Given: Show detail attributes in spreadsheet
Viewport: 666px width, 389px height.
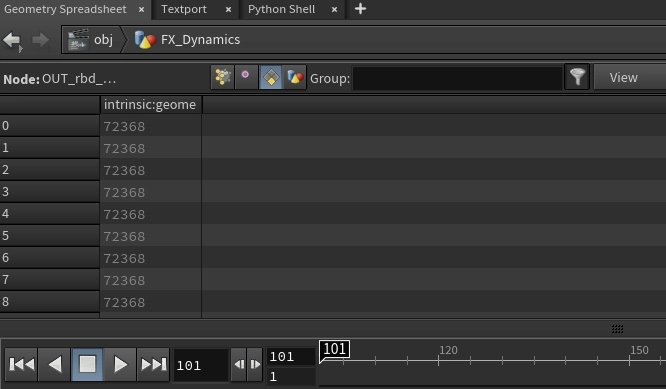Looking at the screenshot, I should click(x=295, y=77).
